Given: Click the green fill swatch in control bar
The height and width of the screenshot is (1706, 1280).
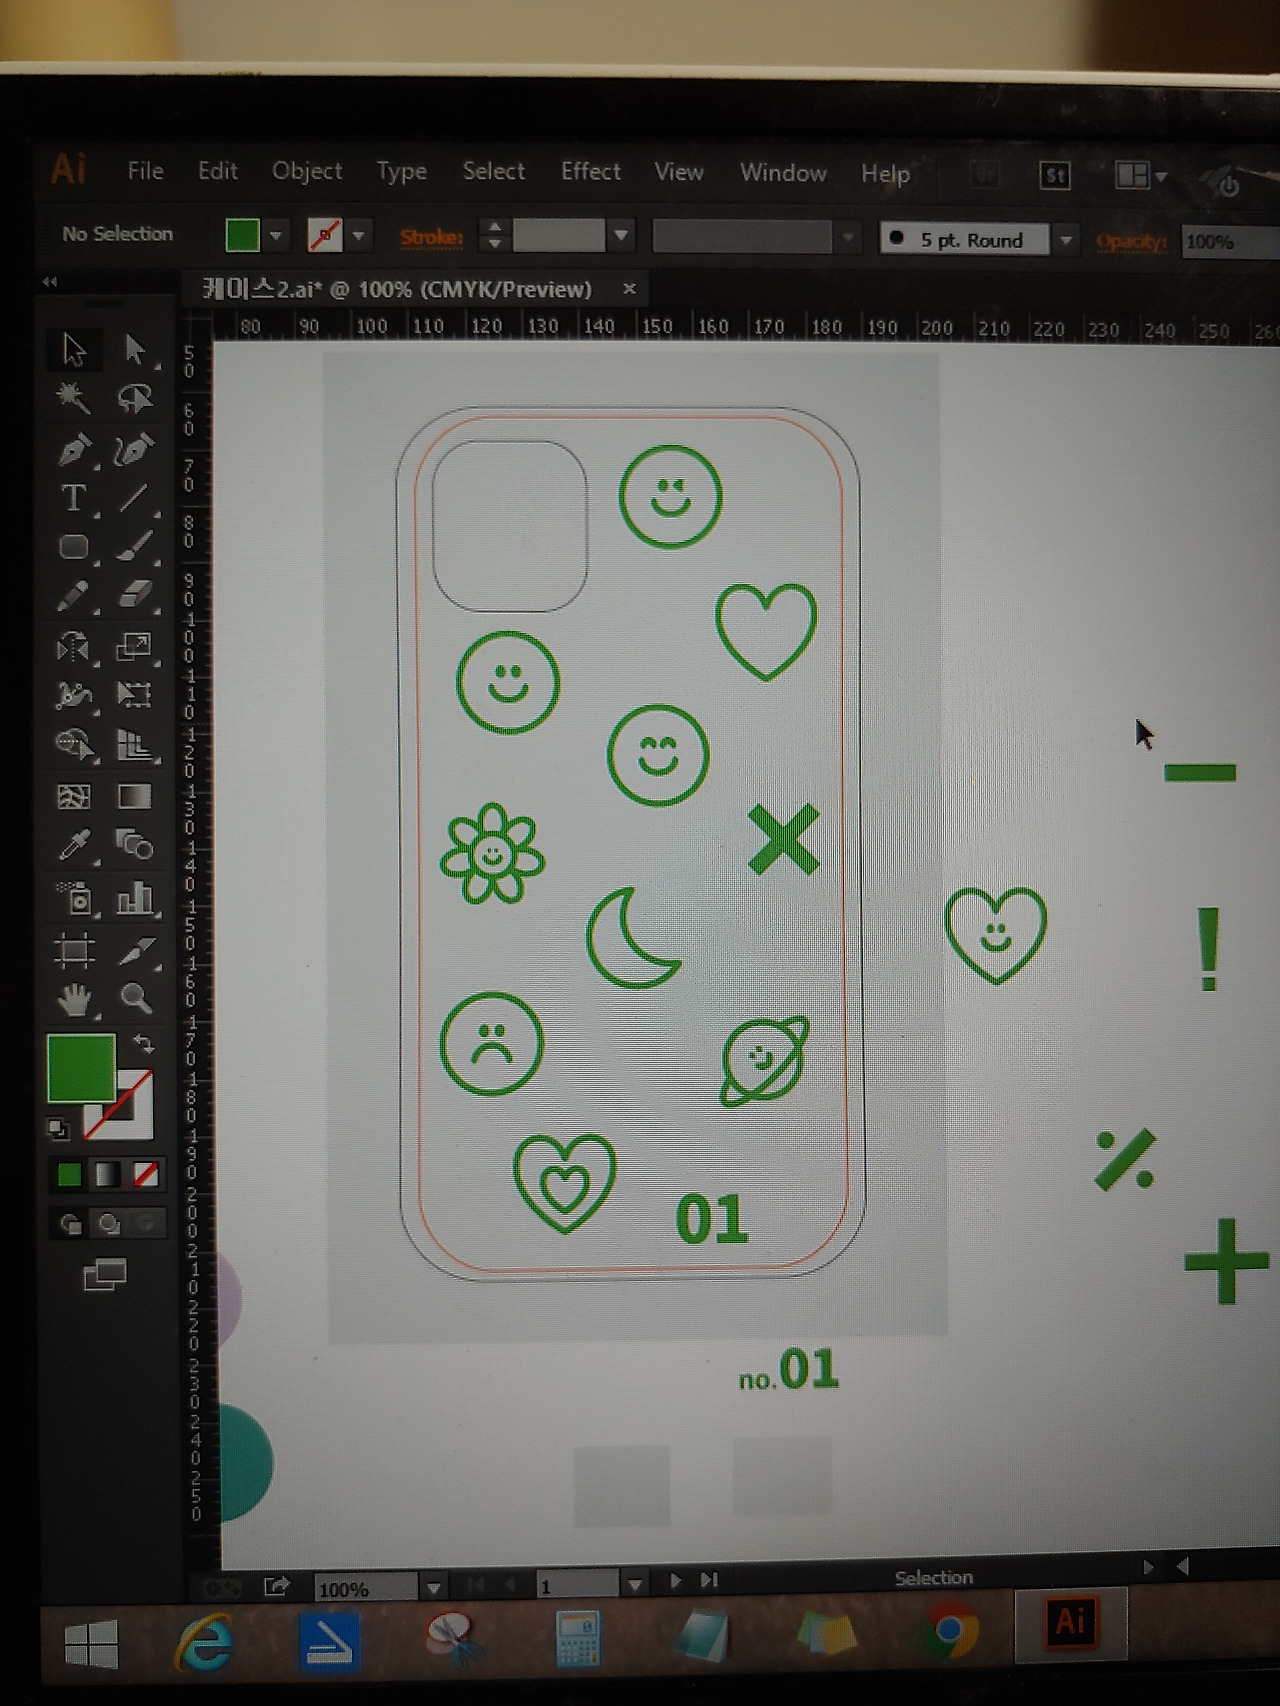Looking at the screenshot, I should coord(243,235).
